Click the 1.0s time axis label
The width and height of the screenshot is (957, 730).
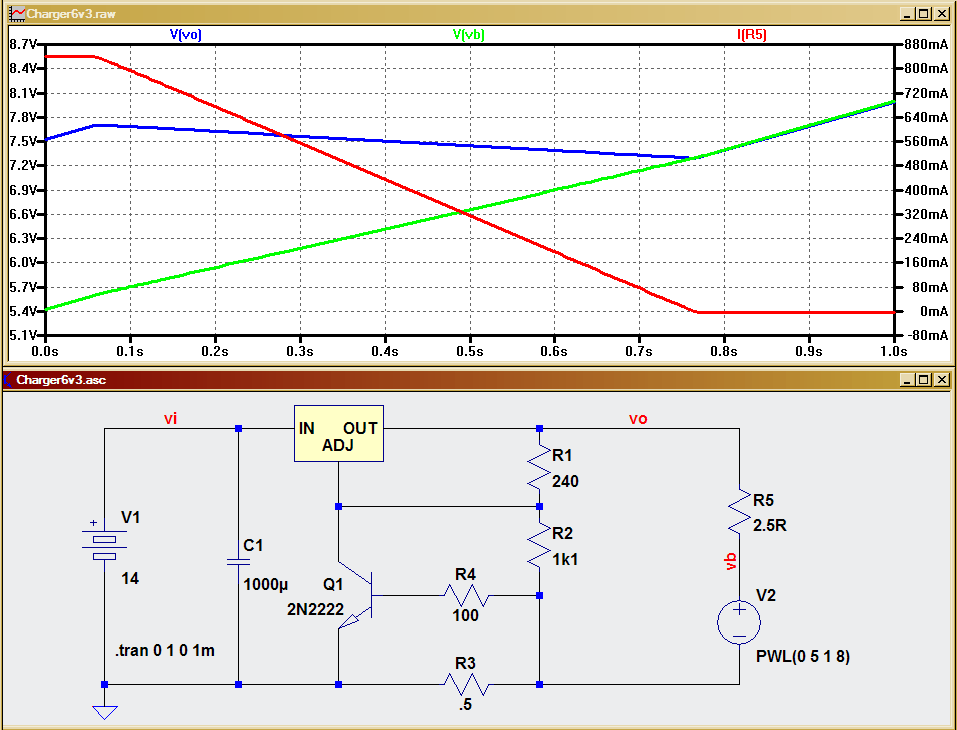(x=893, y=352)
